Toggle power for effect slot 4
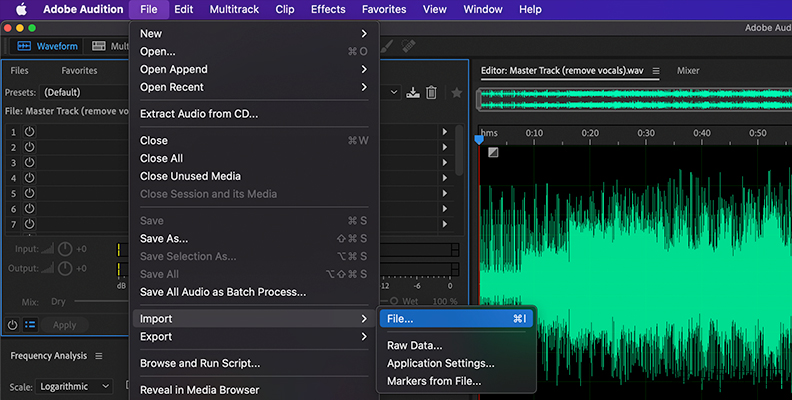The width and height of the screenshot is (792, 400). click(x=30, y=178)
